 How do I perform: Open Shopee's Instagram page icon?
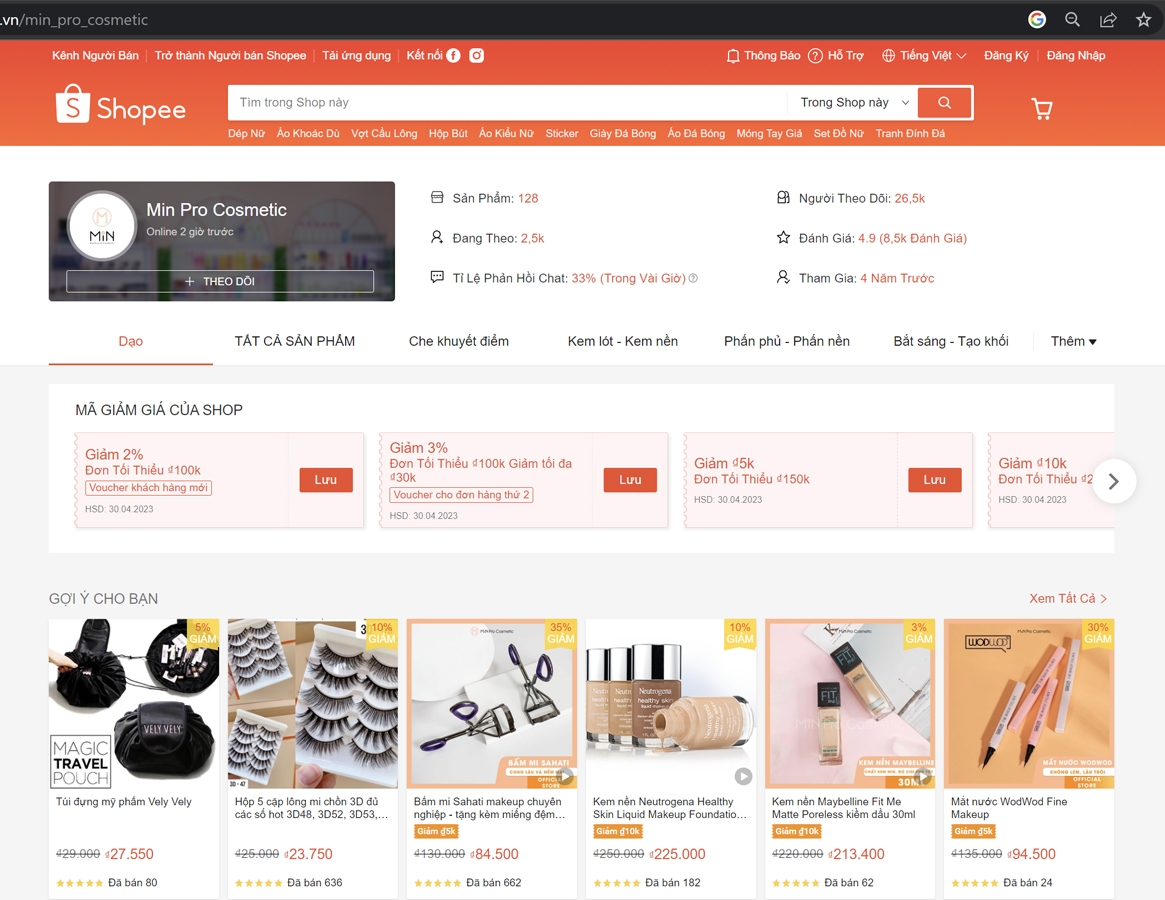(476, 56)
